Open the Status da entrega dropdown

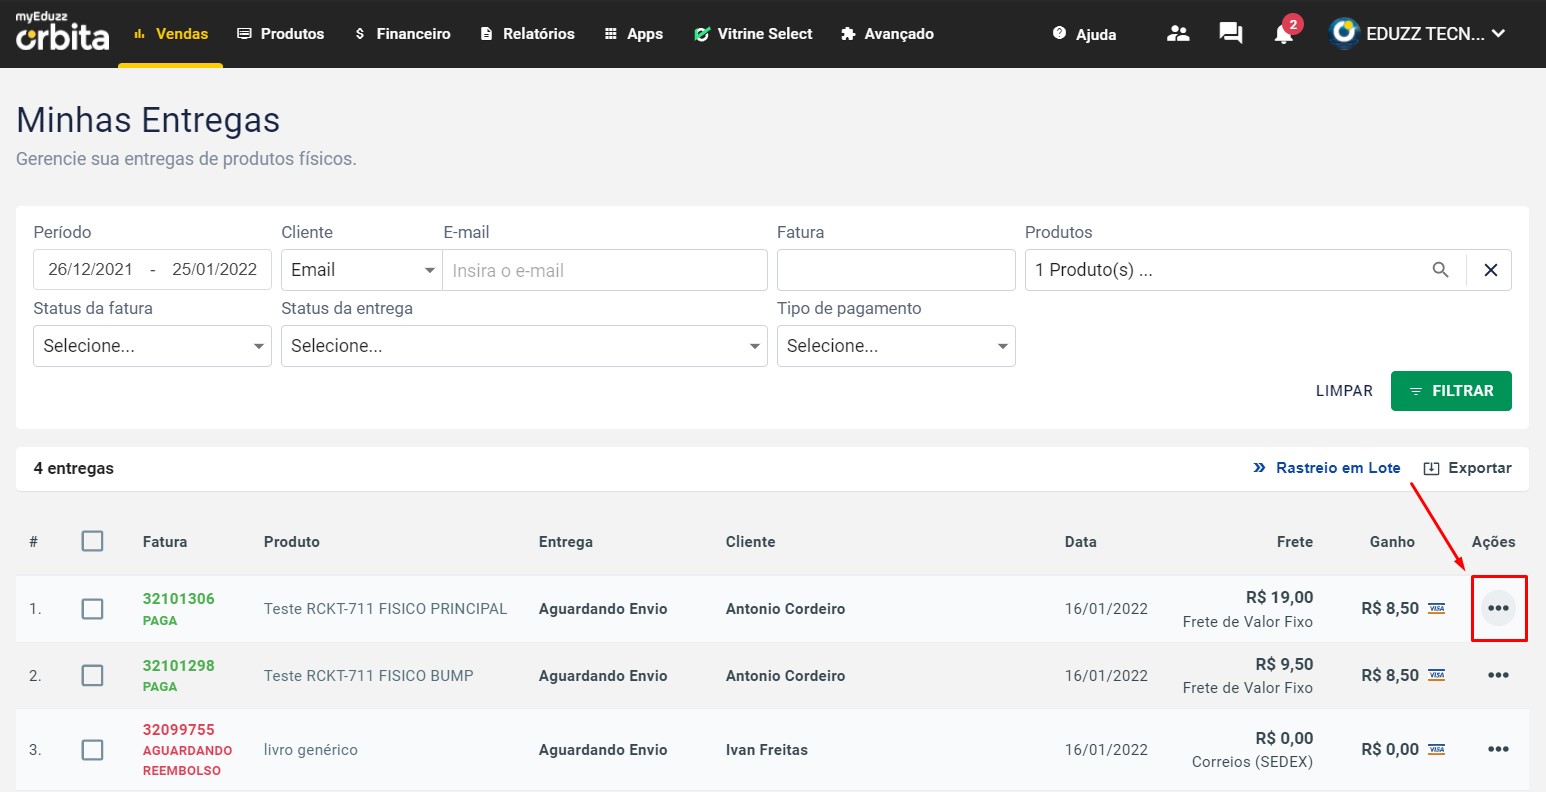(524, 346)
